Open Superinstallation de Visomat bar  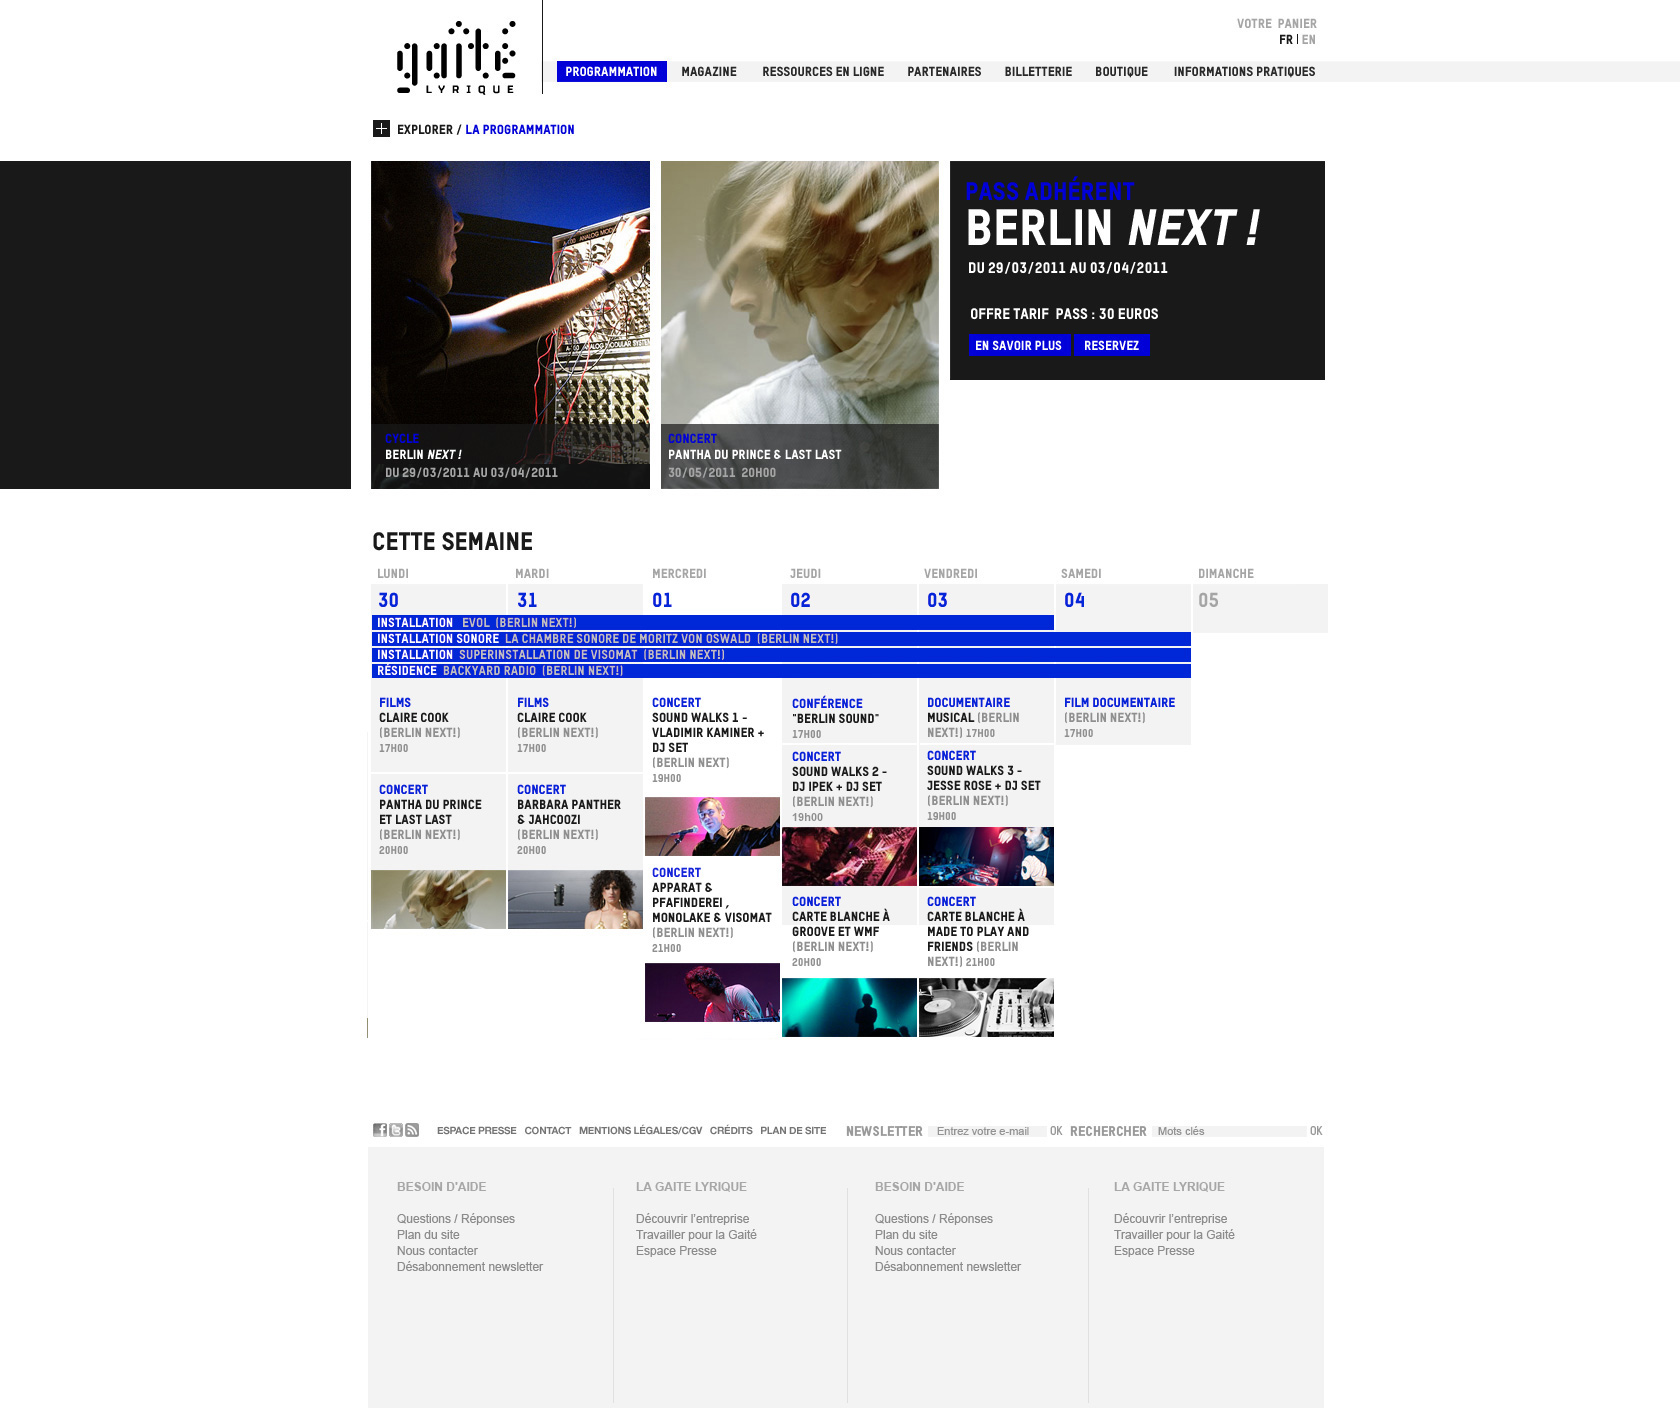tap(781, 655)
